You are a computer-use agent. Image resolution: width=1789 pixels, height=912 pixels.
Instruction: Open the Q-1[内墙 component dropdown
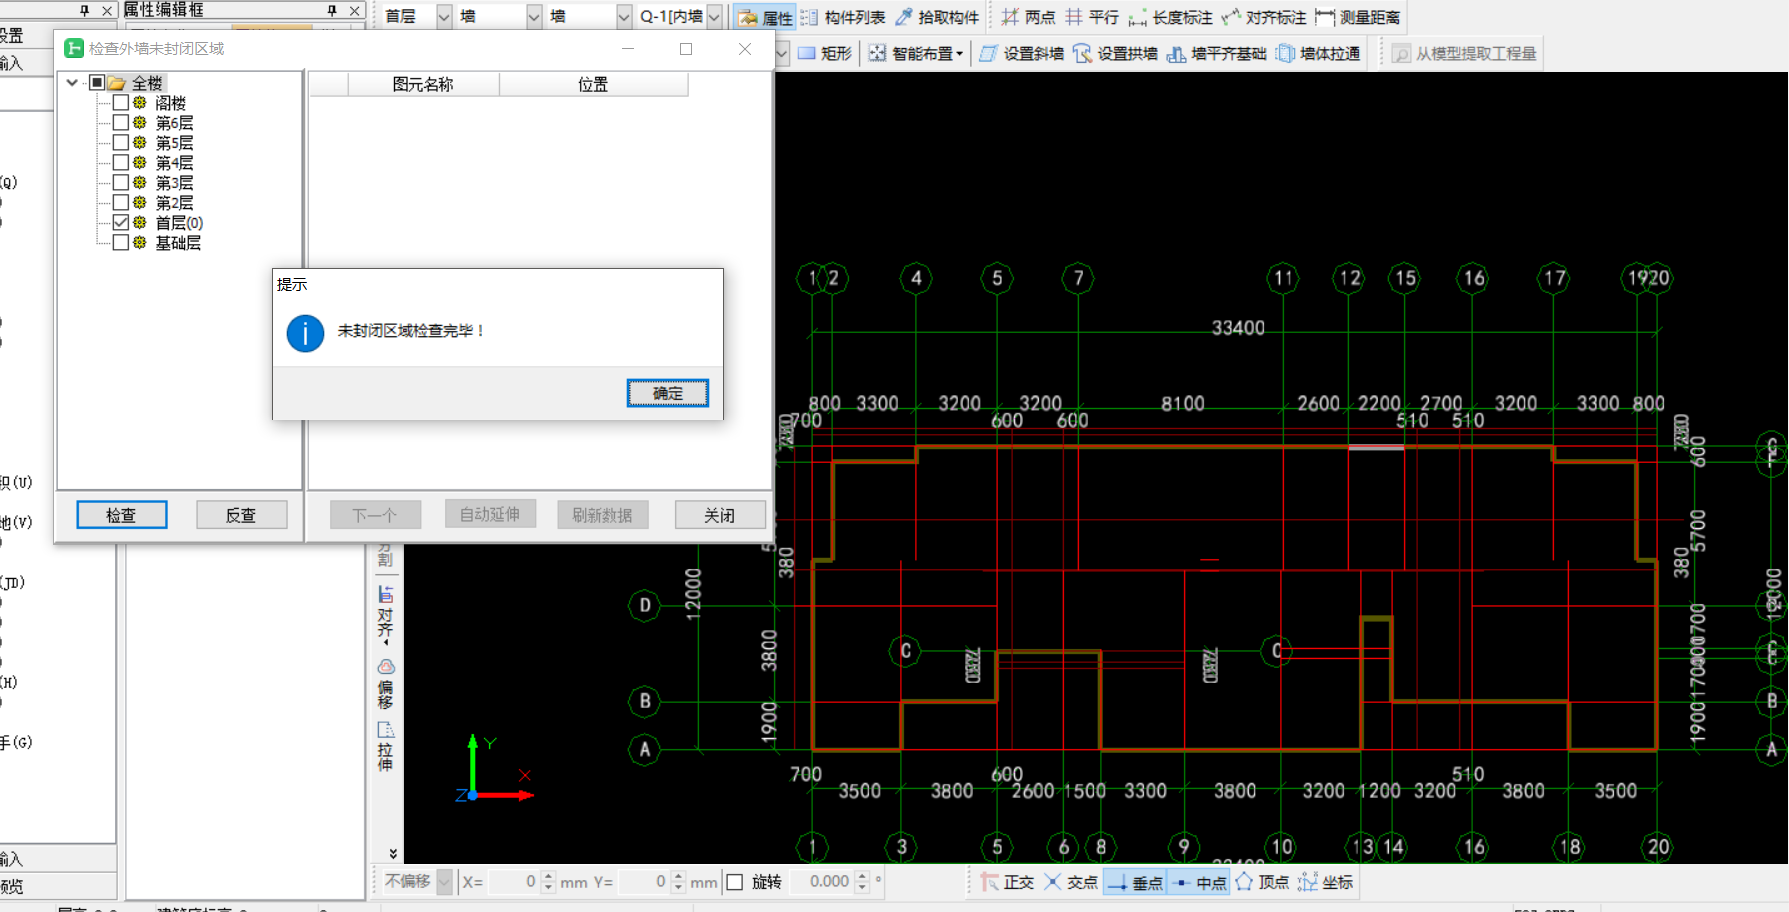pos(714,17)
